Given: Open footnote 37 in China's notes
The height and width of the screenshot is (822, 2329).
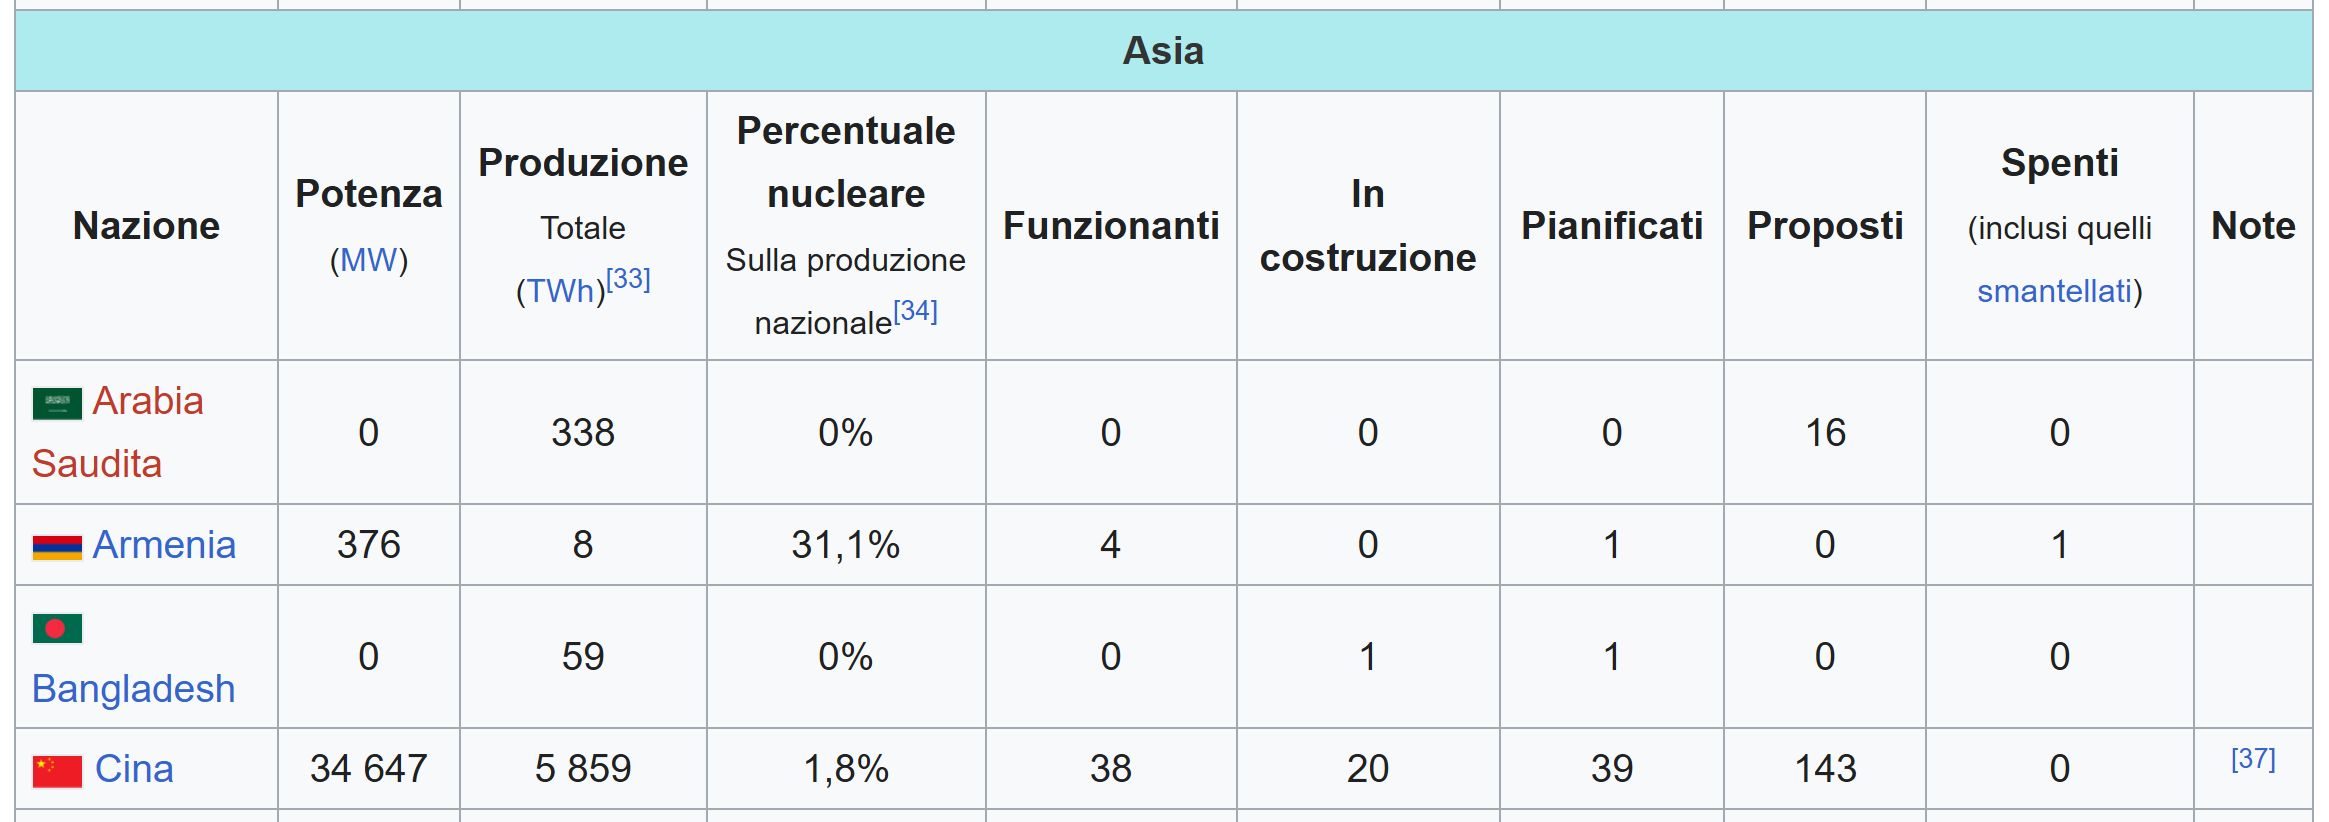Looking at the screenshot, I should (2253, 758).
